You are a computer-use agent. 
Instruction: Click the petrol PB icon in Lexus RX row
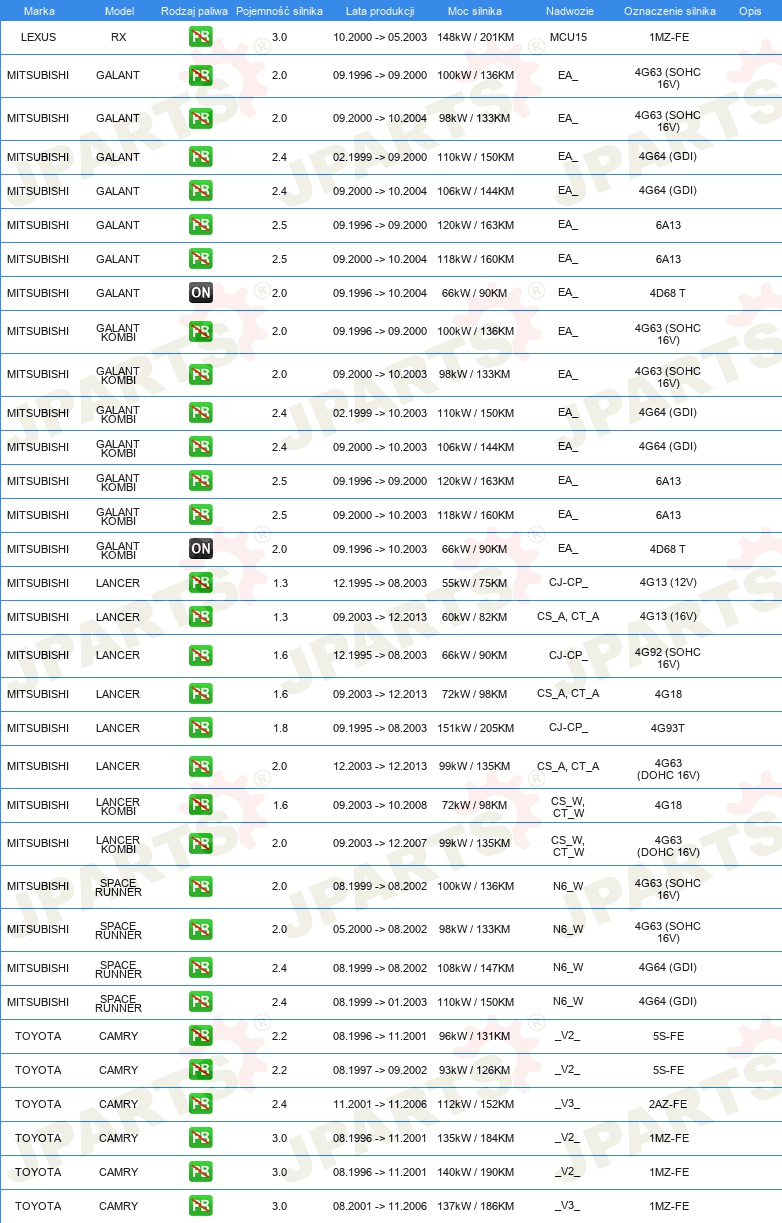coord(200,37)
